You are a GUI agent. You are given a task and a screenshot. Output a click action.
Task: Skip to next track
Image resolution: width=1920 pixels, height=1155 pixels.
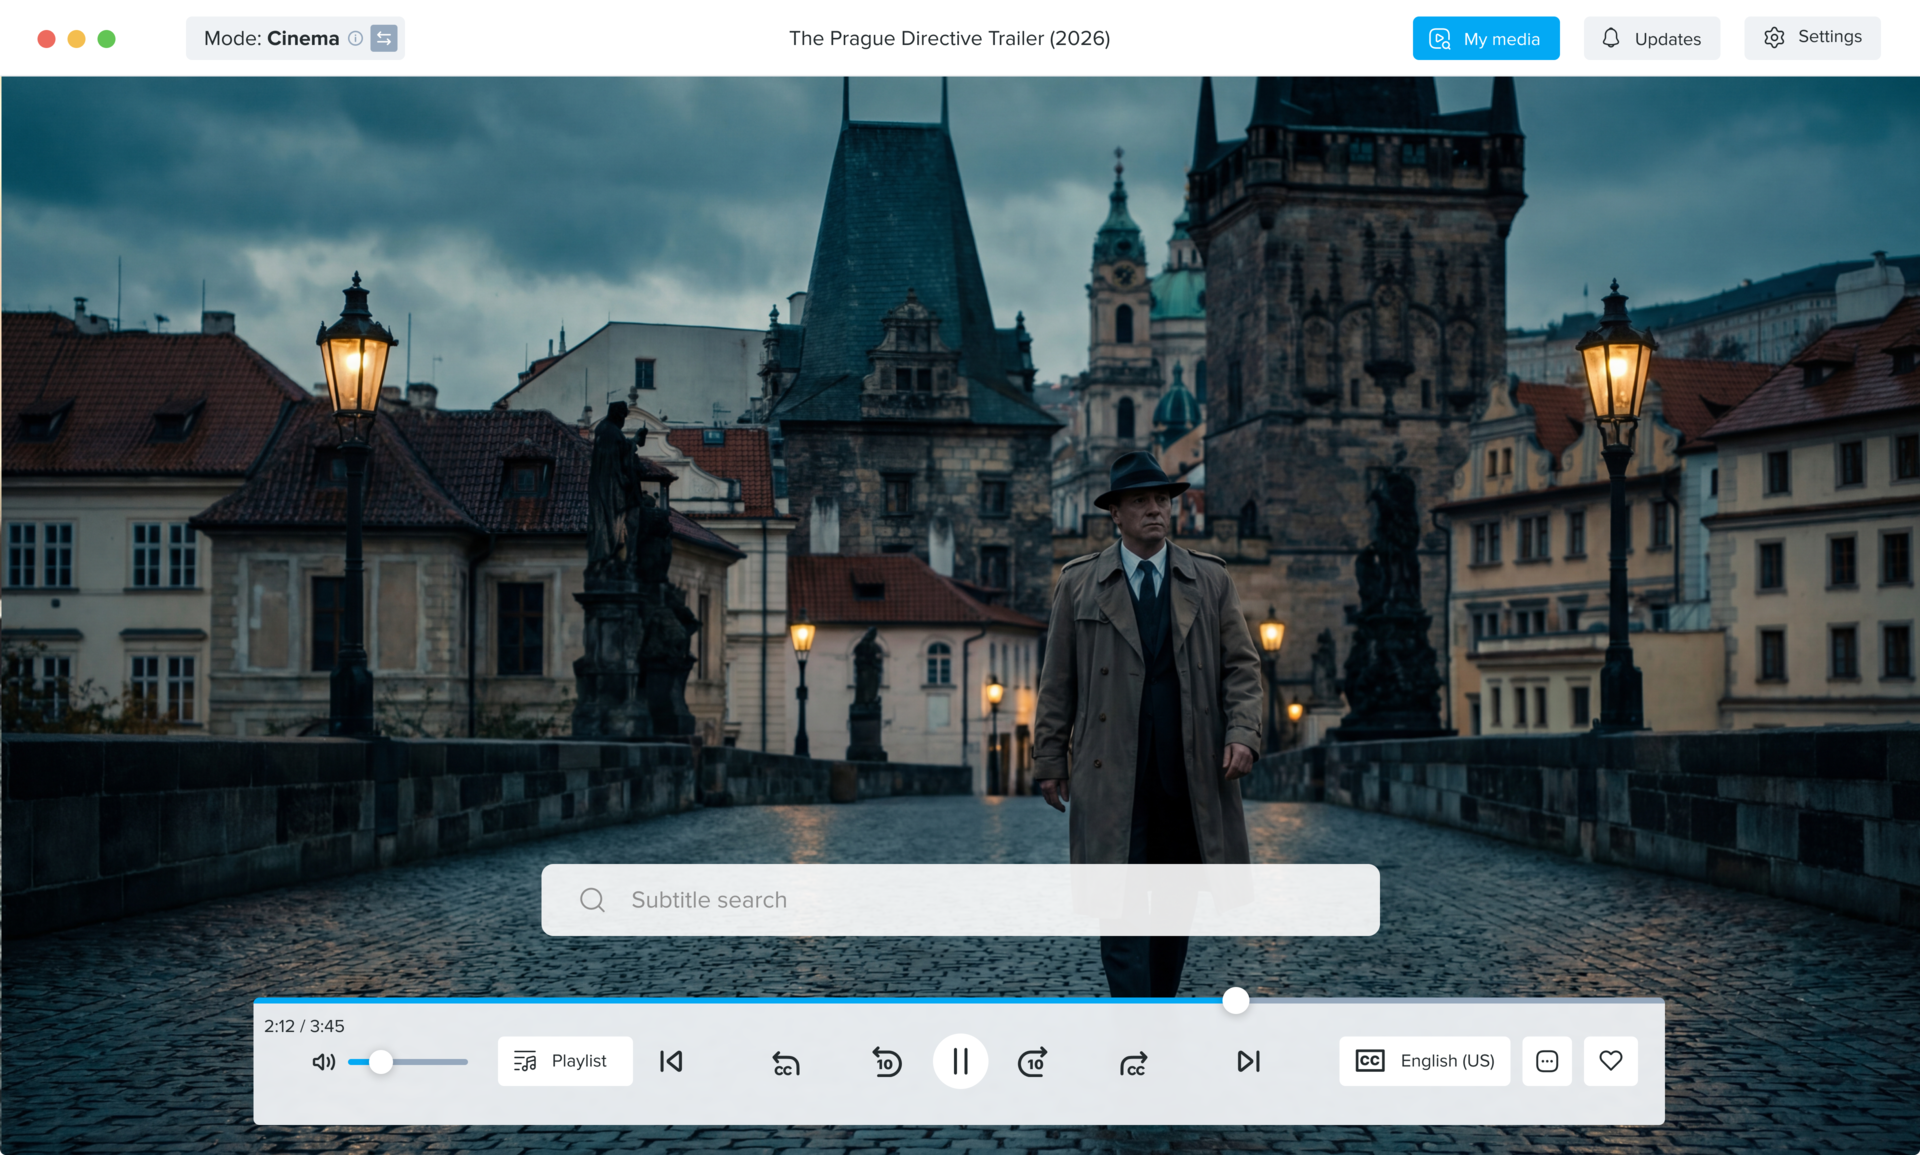click(x=1248, y=1061)
